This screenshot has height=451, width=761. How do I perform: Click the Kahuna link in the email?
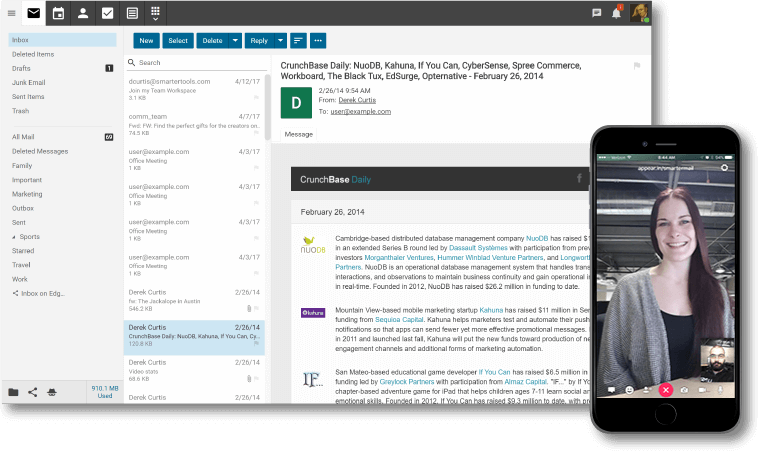[491, 310]
